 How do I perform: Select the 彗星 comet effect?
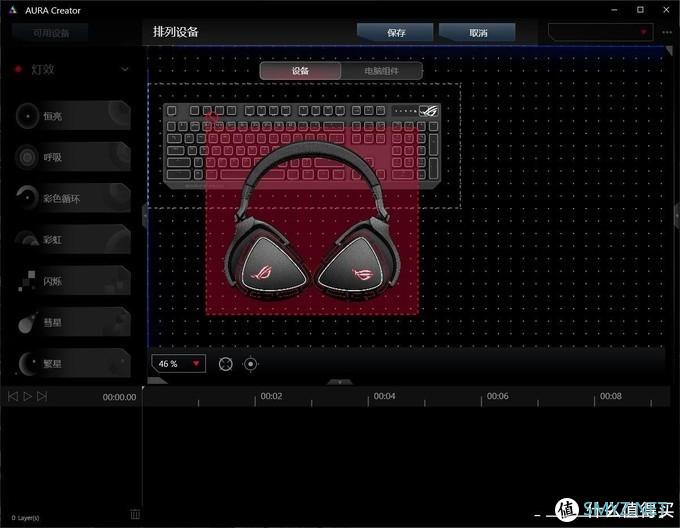pyautogui.click(x=73, y=322)
